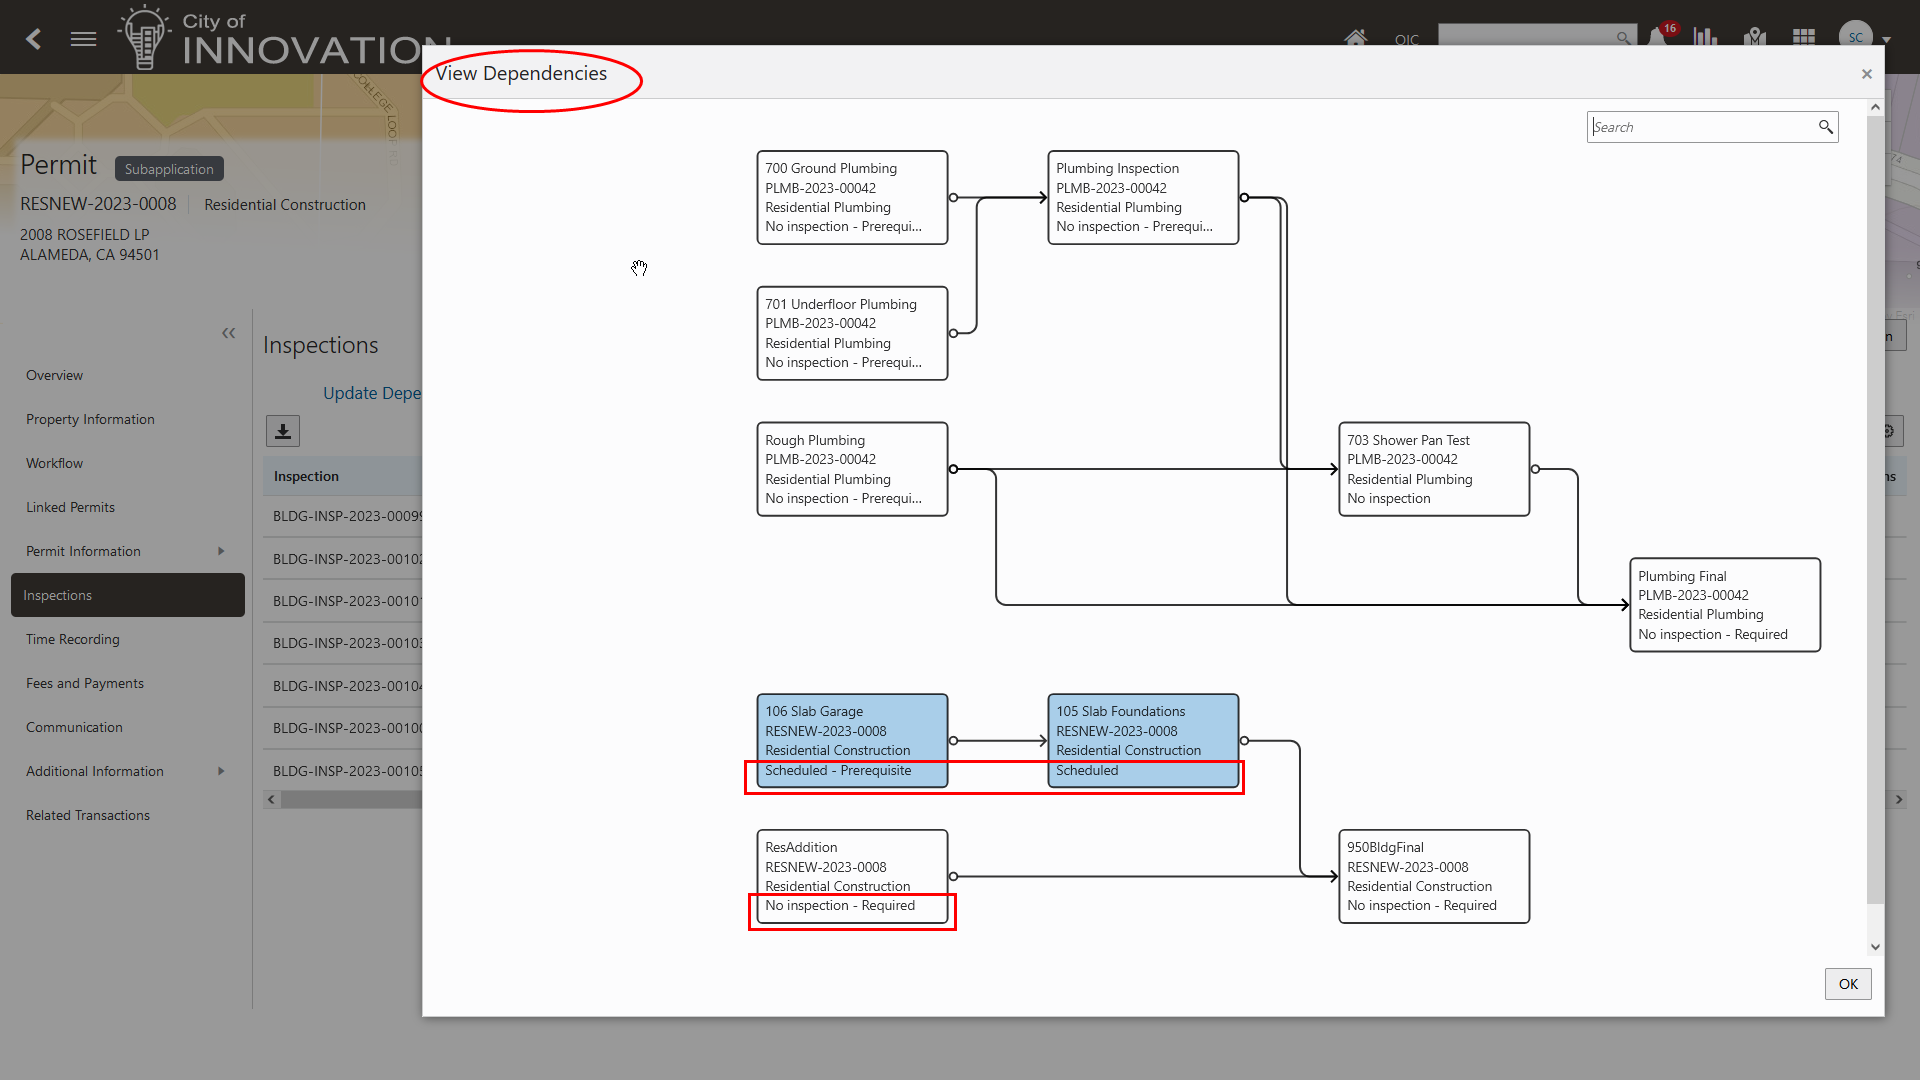Click the header search magnifier
The width and height of the screenshot is (1920, 1080).
(x=1623, y=38)
